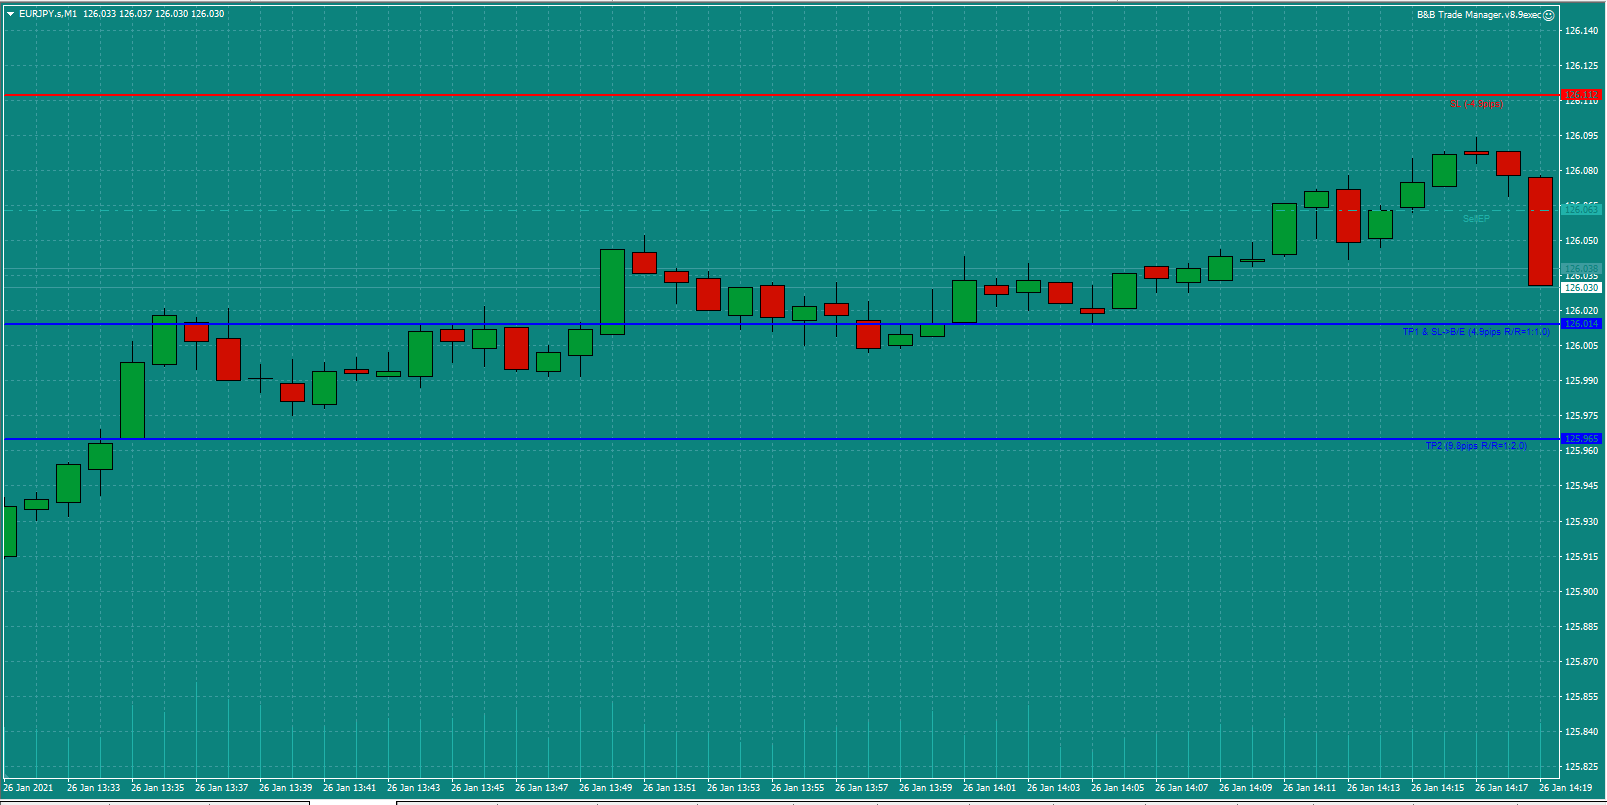Click the 26 Jan 14:01 time label

coord(989,788)
